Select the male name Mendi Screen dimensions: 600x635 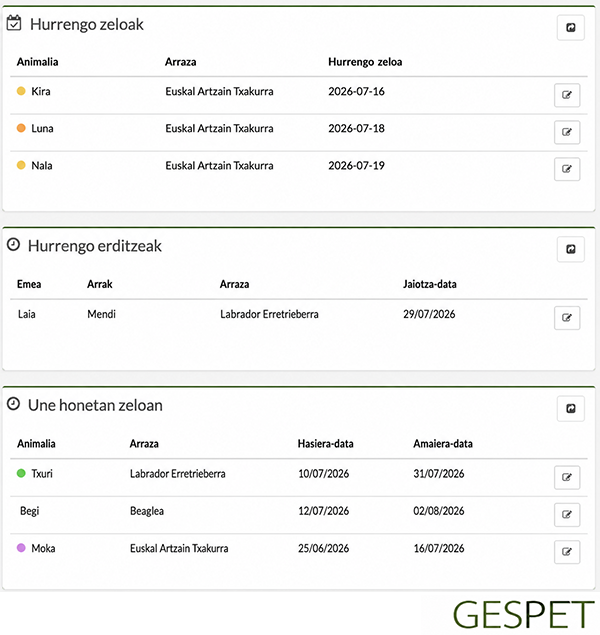point(101,314)
